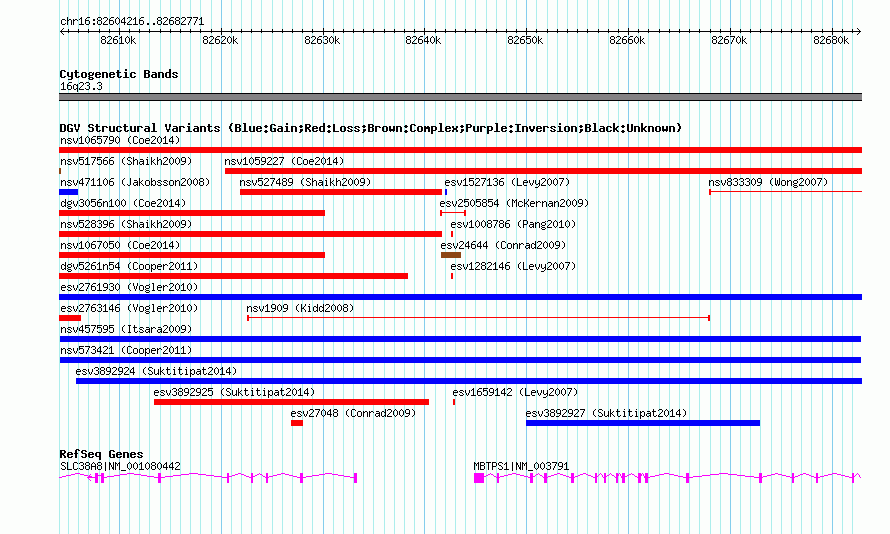Select the esv3892927 blue gain bar
This screenshot has height=534, width=890.
tap(643, 423)
